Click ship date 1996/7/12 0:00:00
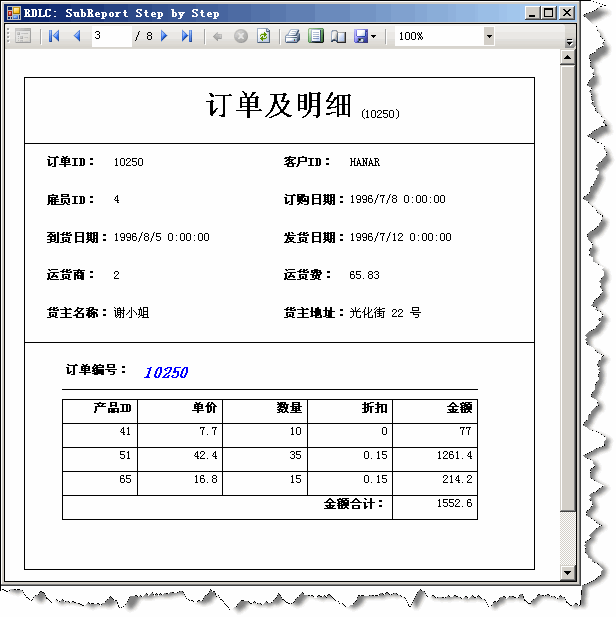This screenshot has width=616, height=617. click(x=401, y=237)
